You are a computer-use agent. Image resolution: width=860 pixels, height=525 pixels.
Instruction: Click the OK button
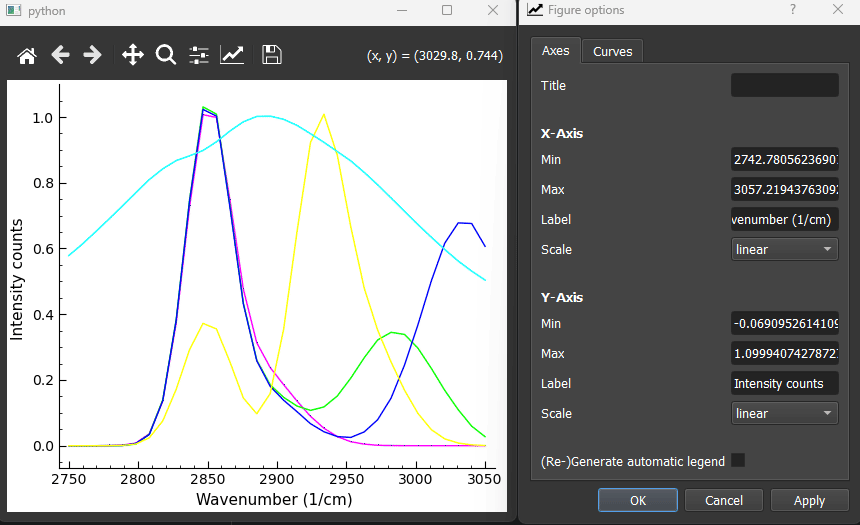click(x=638, y=500)
